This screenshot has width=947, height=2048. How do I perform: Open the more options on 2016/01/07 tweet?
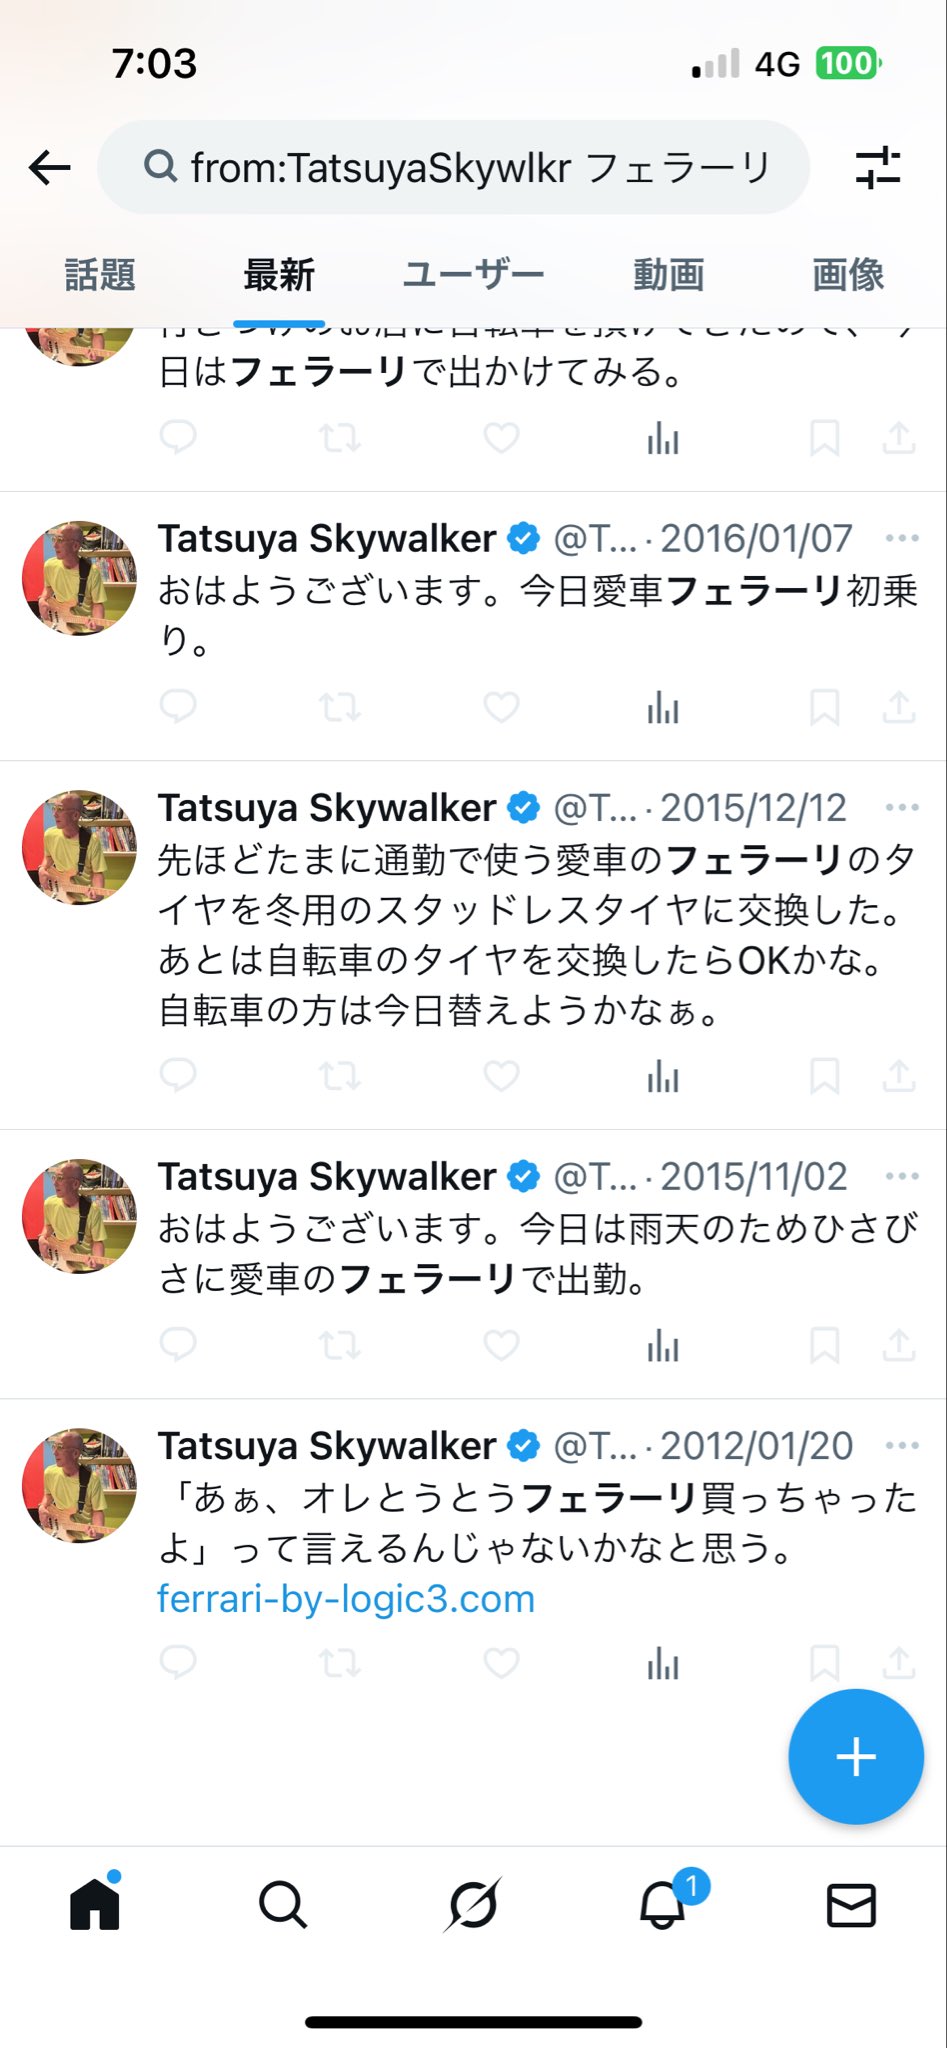point(902,539)
